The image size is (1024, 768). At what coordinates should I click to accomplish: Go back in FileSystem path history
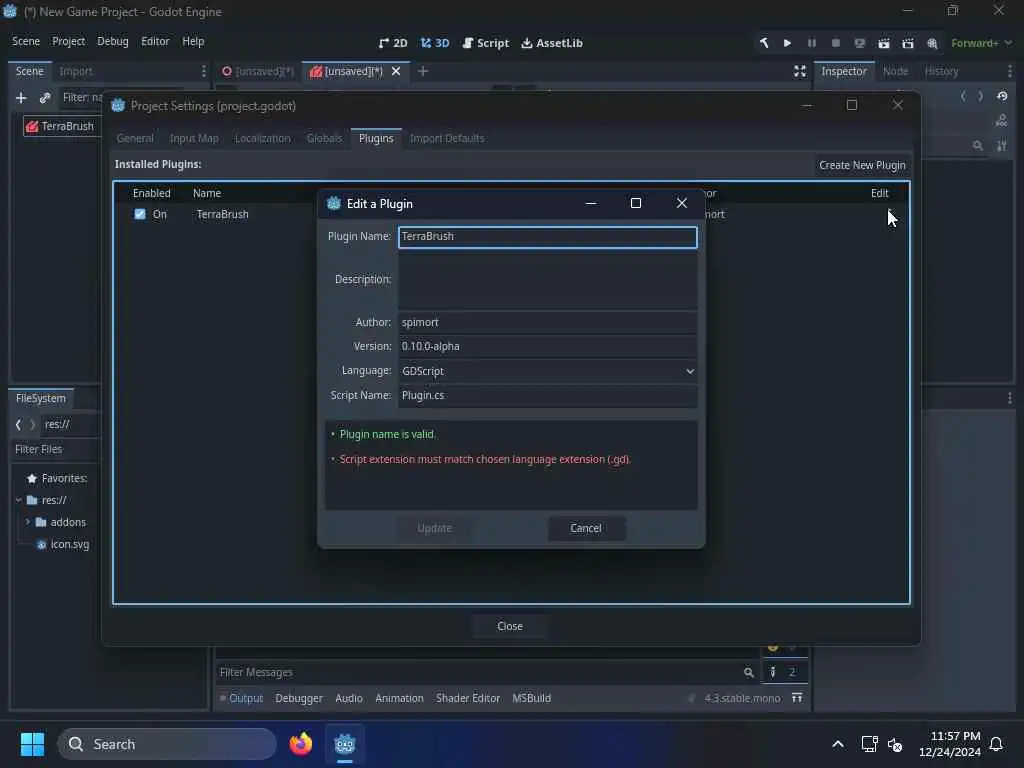(18, 424)
